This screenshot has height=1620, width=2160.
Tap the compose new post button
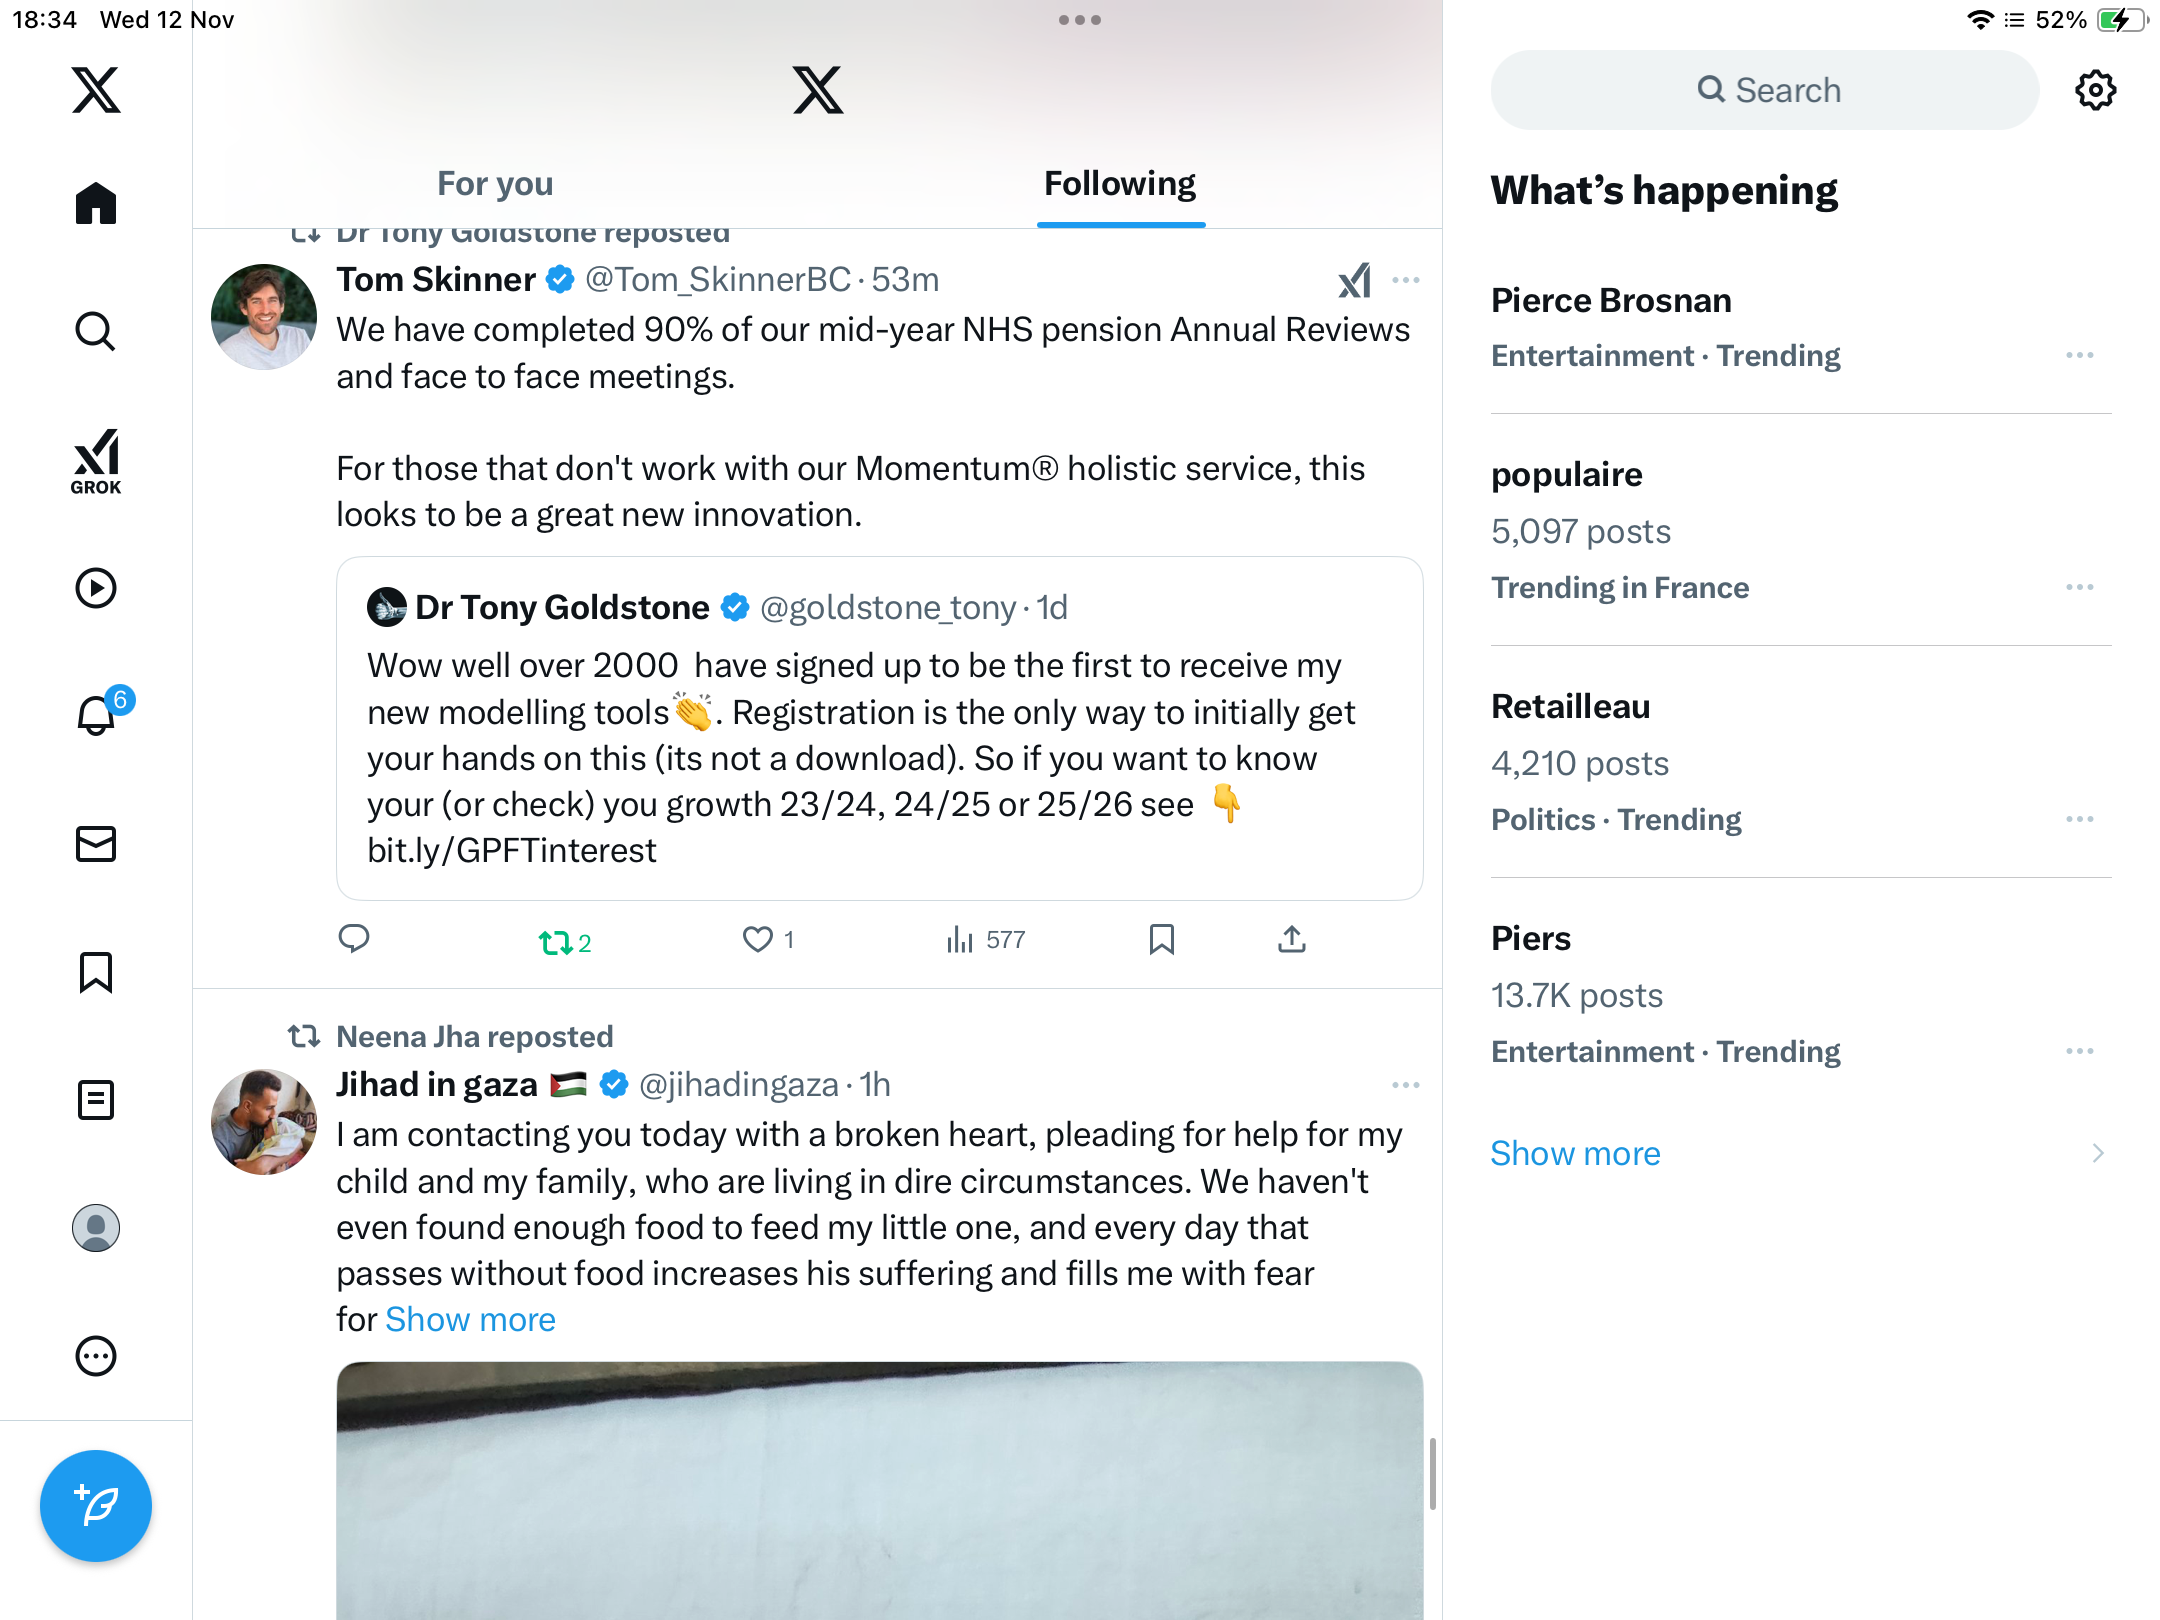pos(96,1505)
